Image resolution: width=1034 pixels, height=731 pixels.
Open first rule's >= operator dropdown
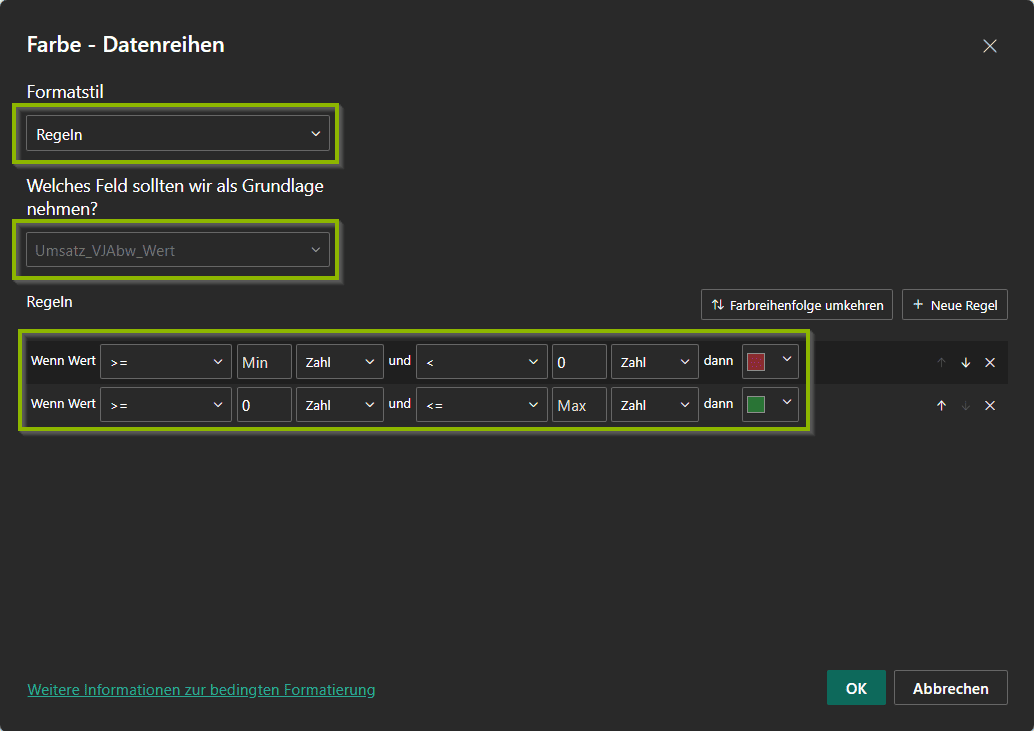(165, 362)
